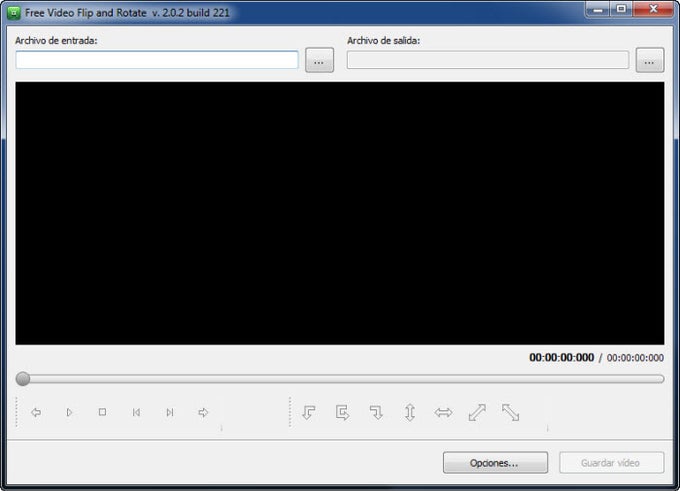
Task: Click the rotation toolbar drag handle
Action: point(290,412)
